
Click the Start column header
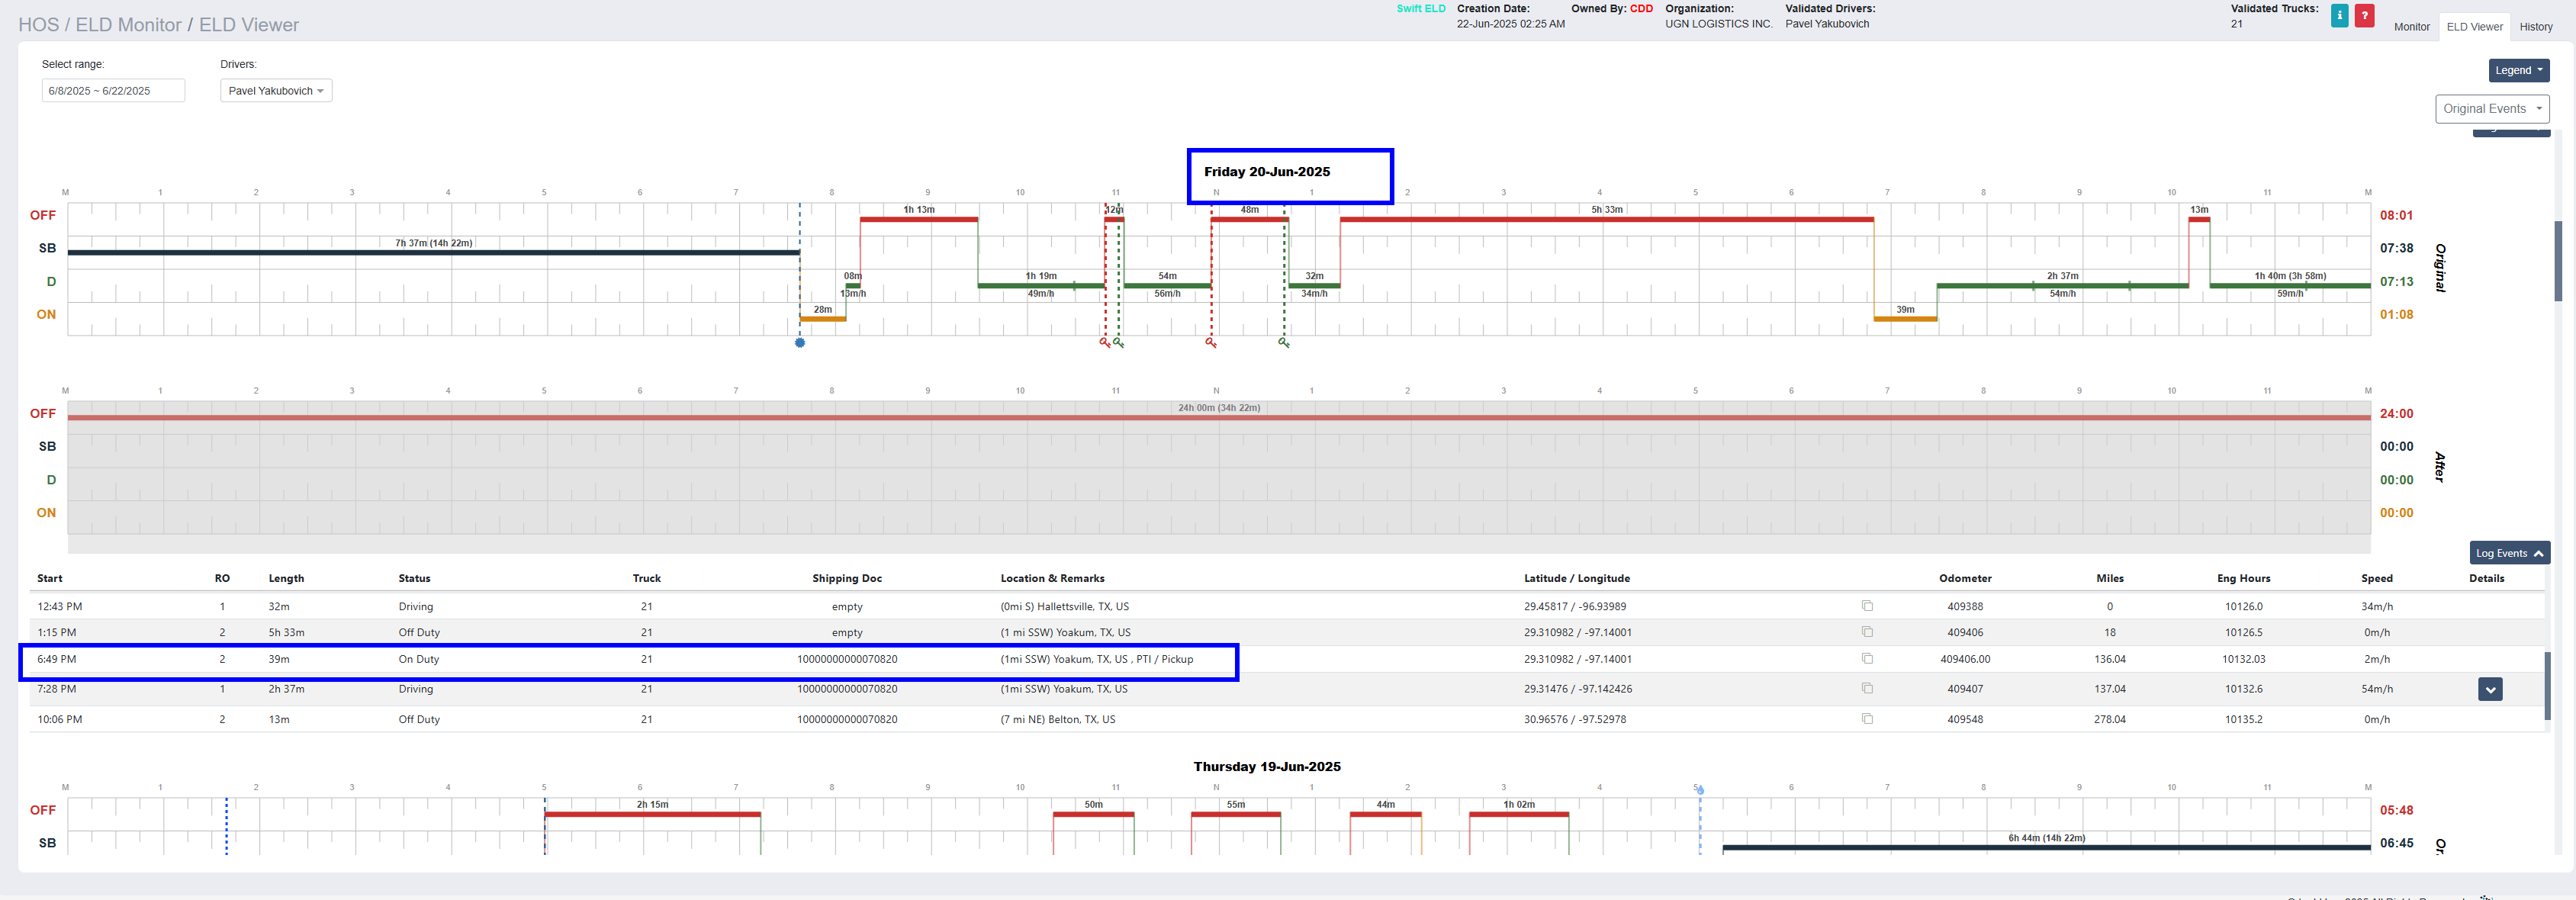click(50, 579)
